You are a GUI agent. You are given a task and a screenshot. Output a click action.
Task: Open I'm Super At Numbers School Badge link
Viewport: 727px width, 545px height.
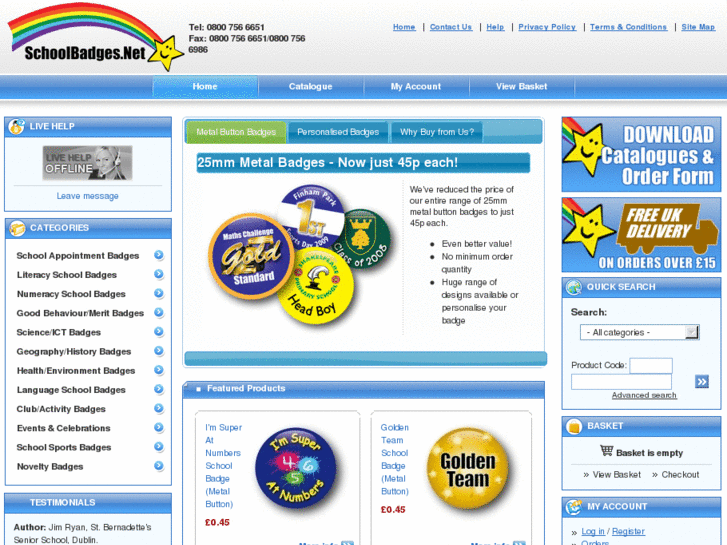[x=223, y=466]
